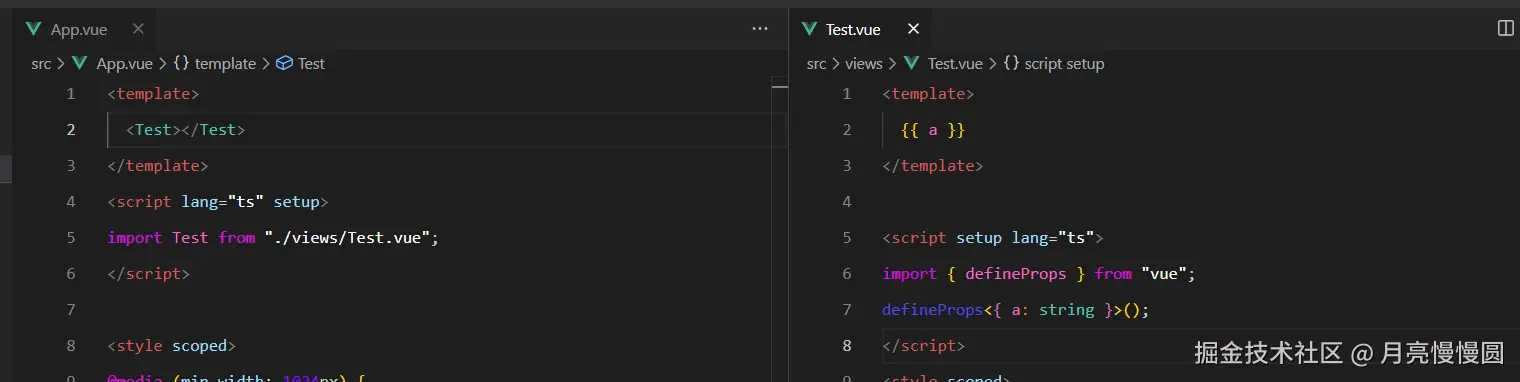Click Vue logo icon on App.vue tab
Screen dimensions: 1520x382
(x=34, y=29)
